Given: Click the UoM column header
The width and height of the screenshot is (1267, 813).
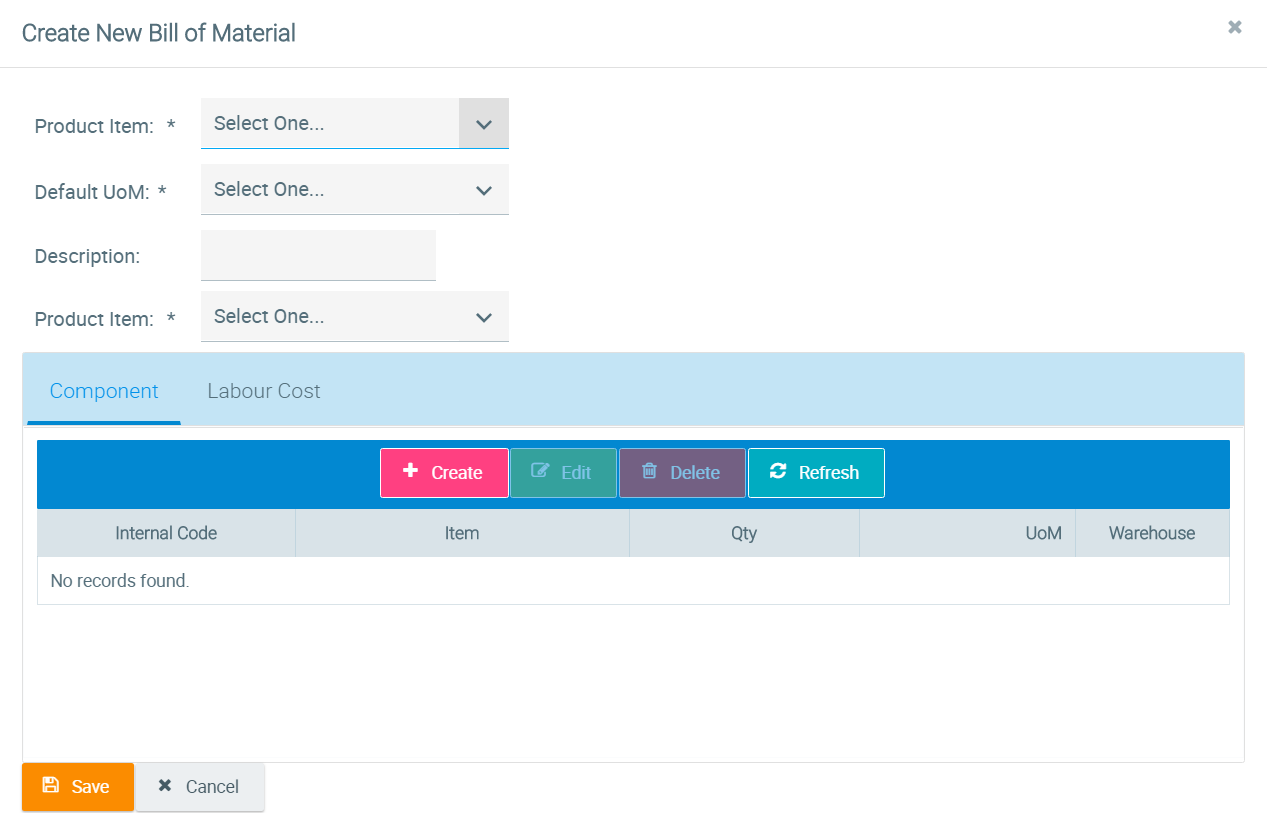Looking at the screenshot, I should point(1043,533).
